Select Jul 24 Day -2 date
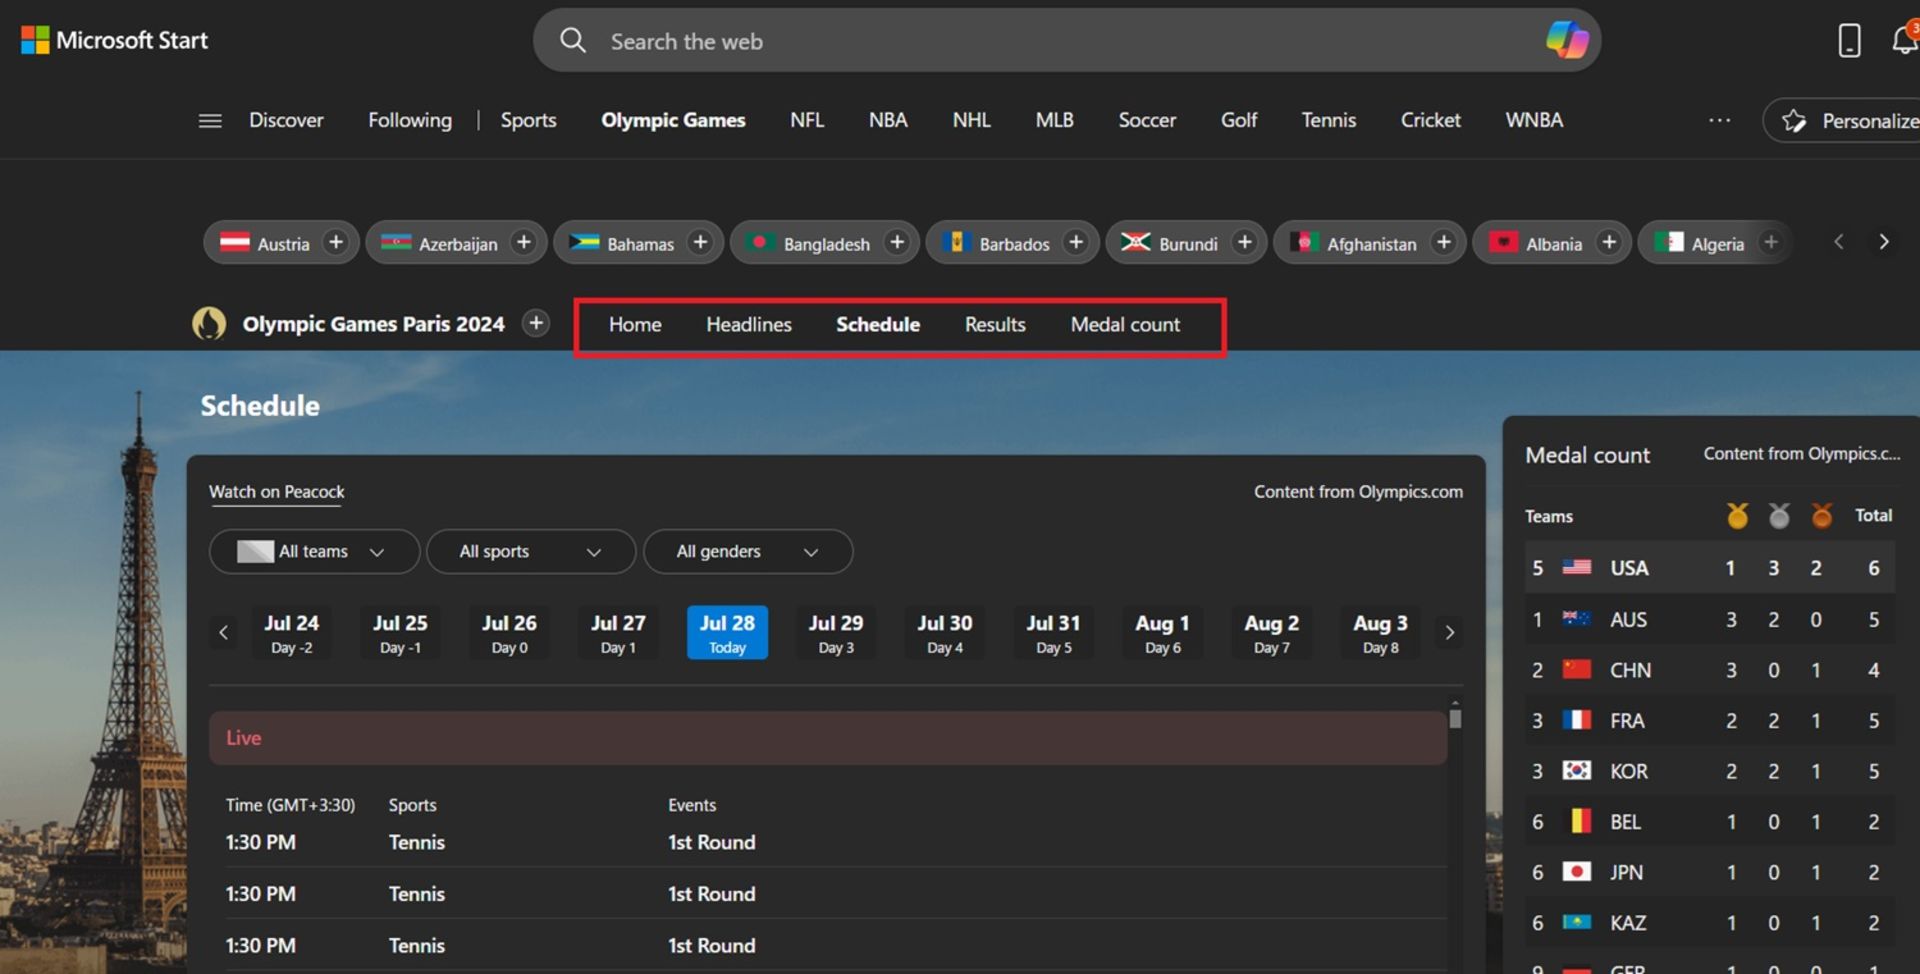The height and width of the screenshot is (974, 1920). [x=291, y=632]
